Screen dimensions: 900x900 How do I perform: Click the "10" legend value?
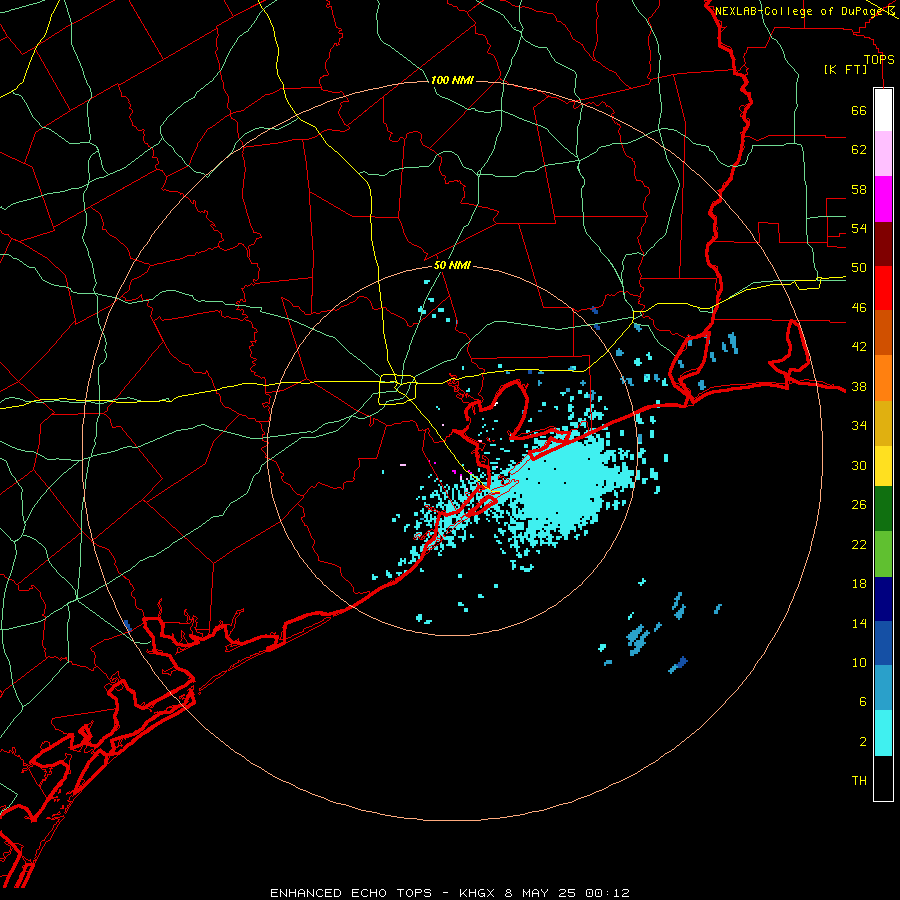[859, 663]
